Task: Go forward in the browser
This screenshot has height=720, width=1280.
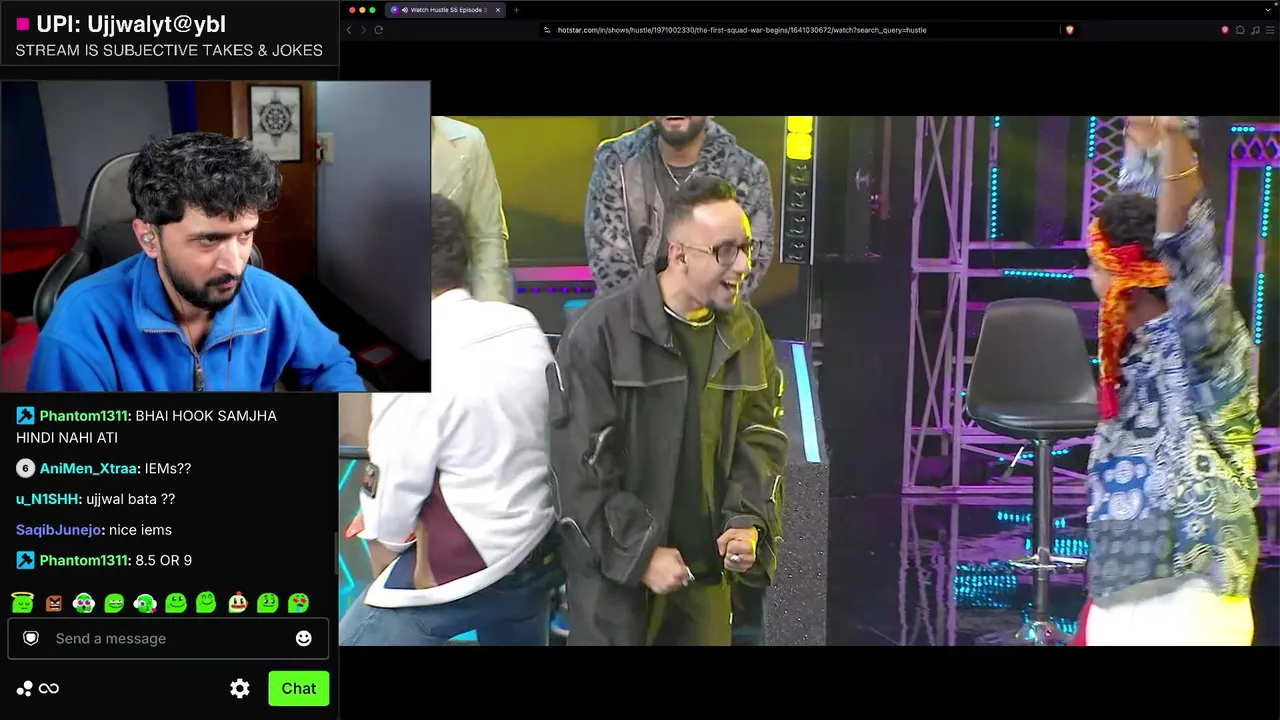Action: 363,30
